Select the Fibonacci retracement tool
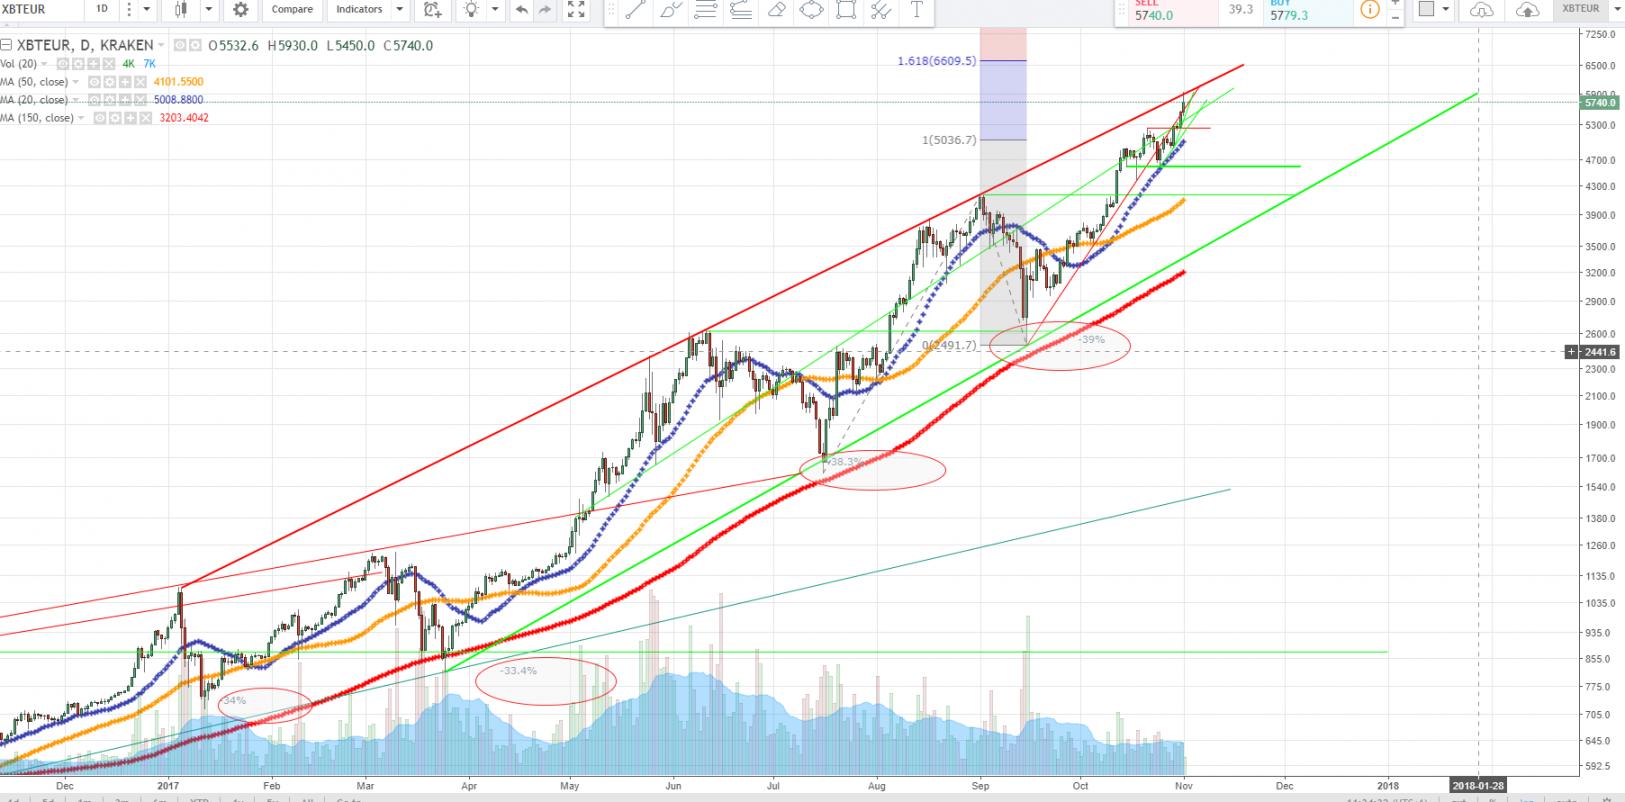 coord(741,10)
